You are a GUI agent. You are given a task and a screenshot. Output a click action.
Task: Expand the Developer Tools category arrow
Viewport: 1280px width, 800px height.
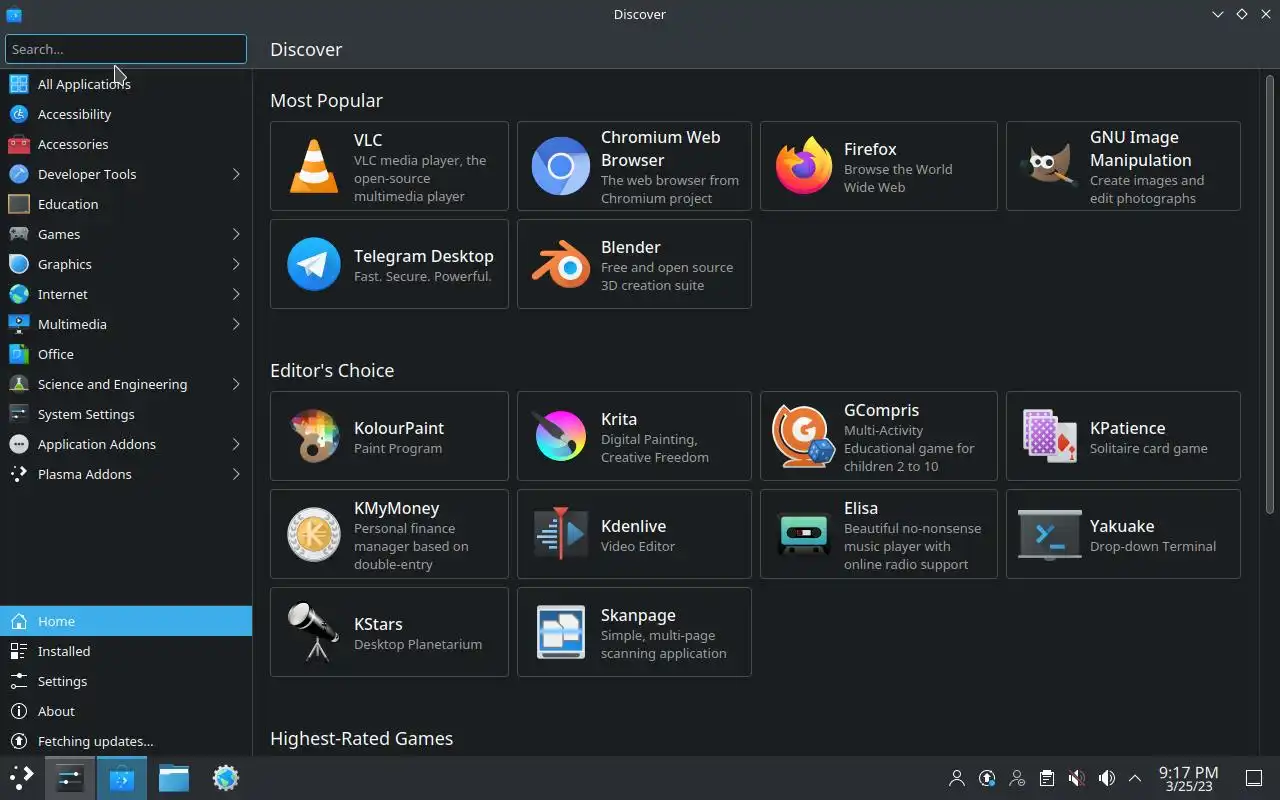[x=236, y=174]
